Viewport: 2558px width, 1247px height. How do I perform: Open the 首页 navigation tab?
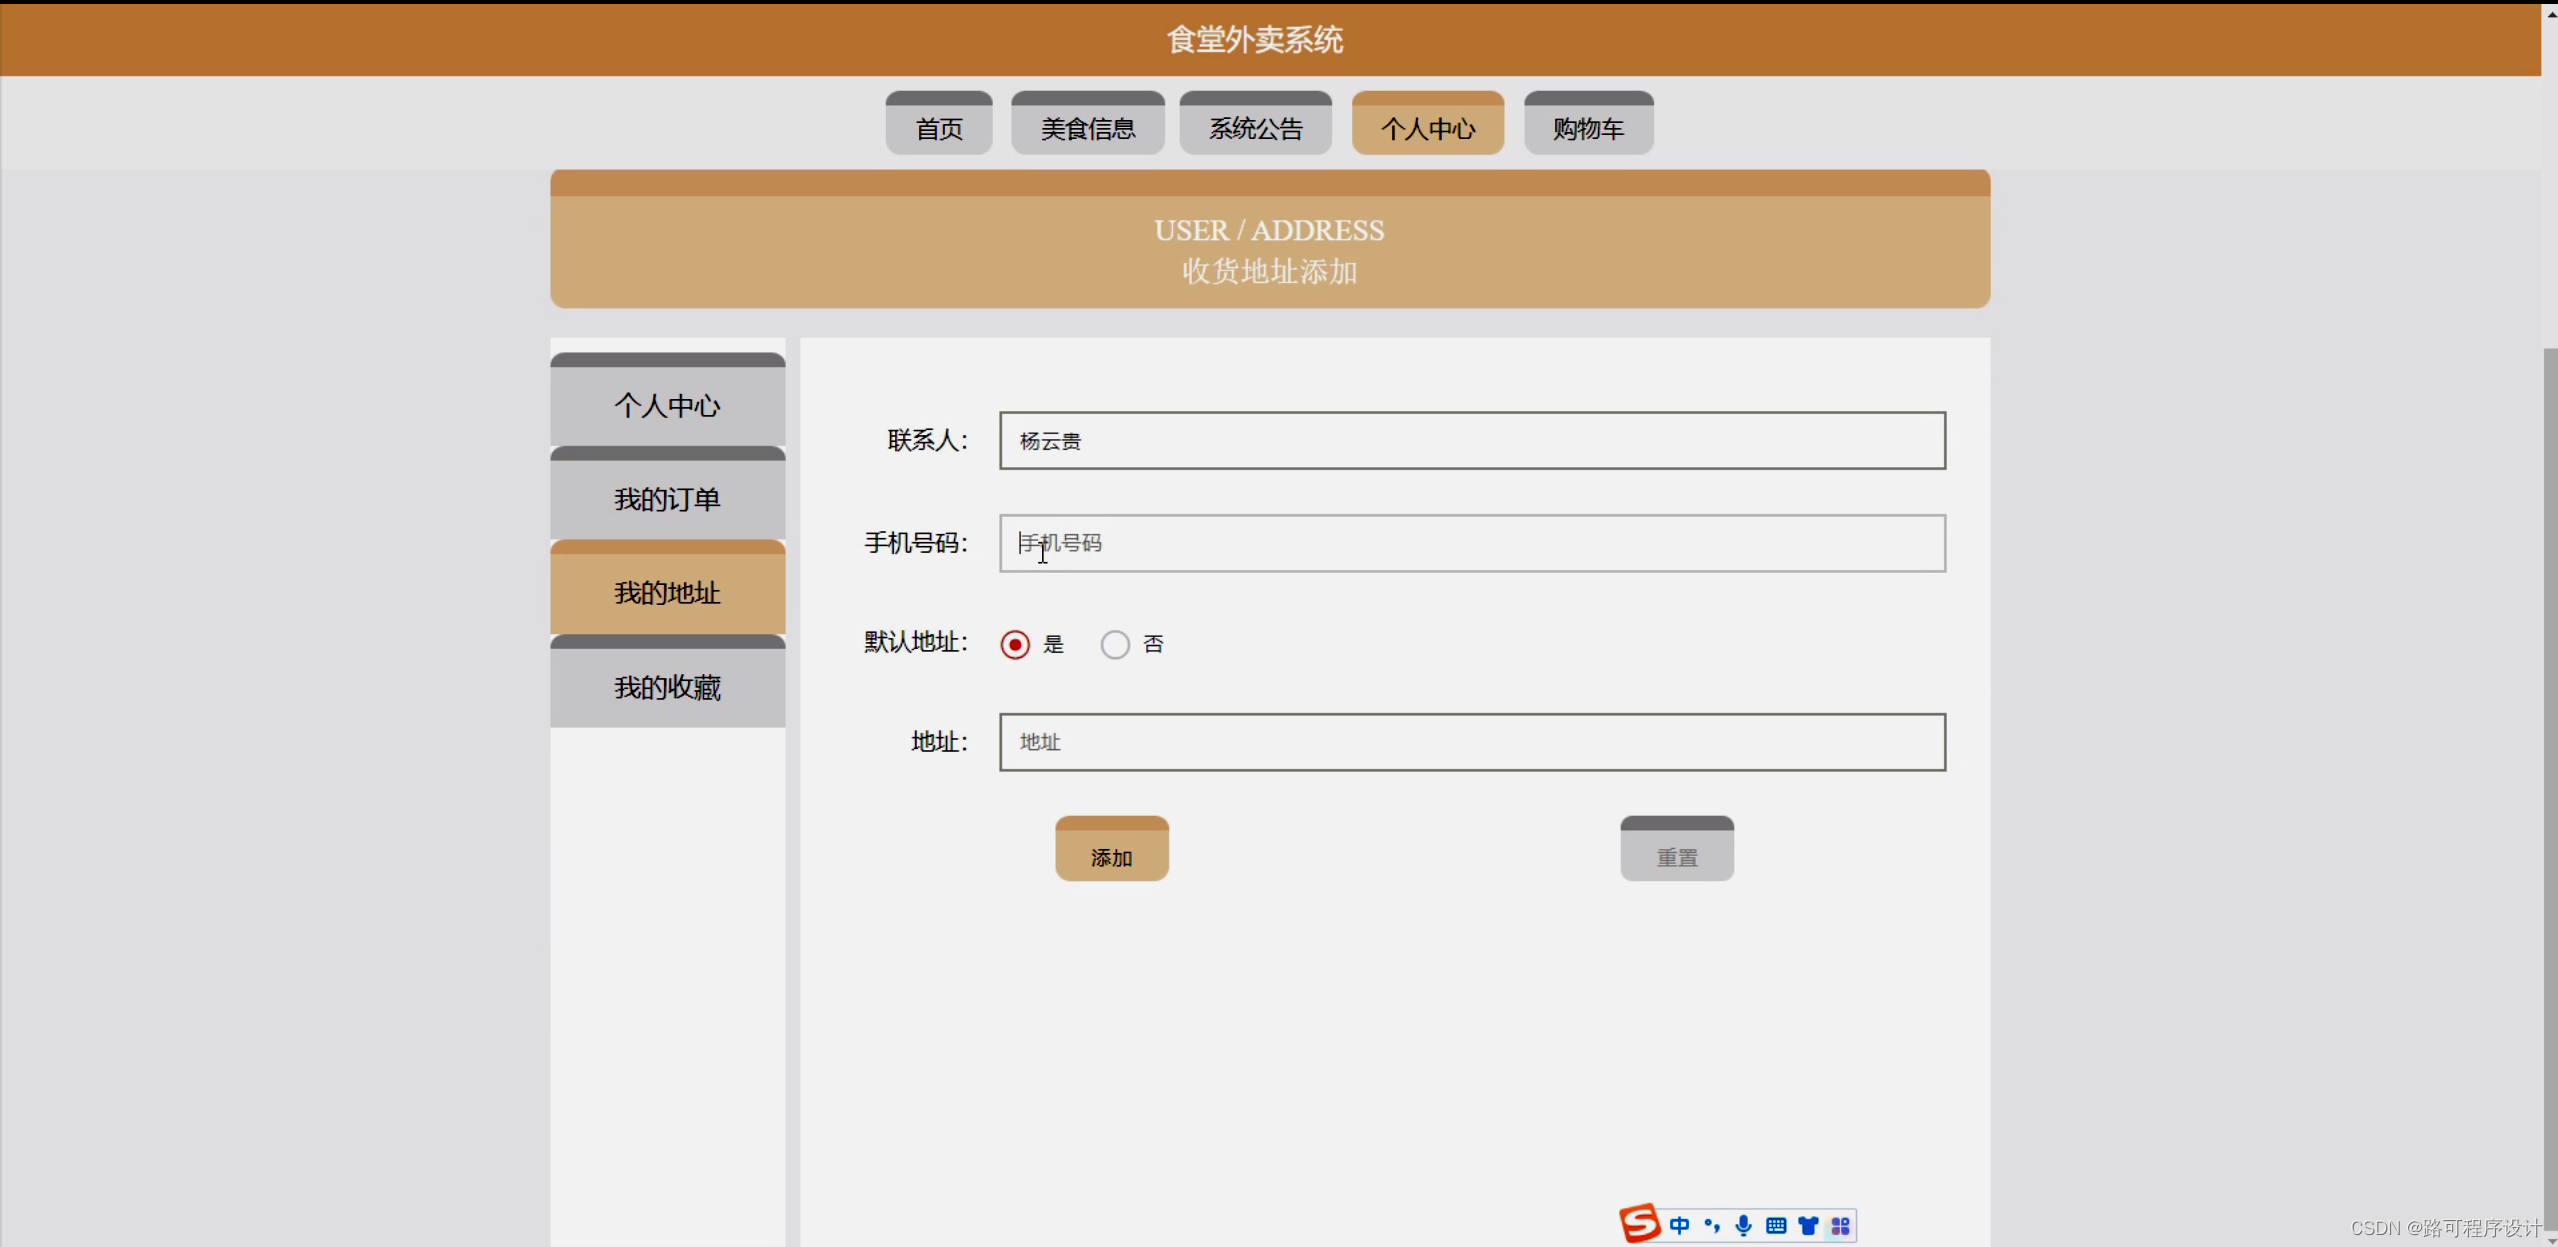938,128
